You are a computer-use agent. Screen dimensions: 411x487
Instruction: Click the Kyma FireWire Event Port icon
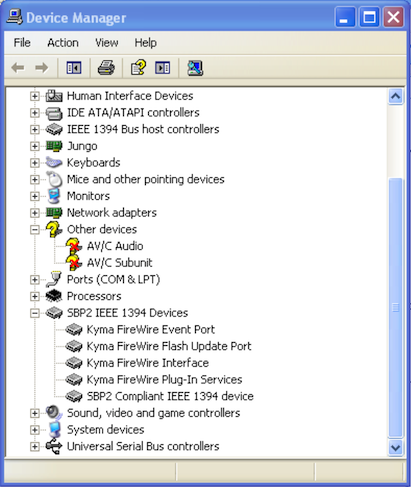coord(74,329)
